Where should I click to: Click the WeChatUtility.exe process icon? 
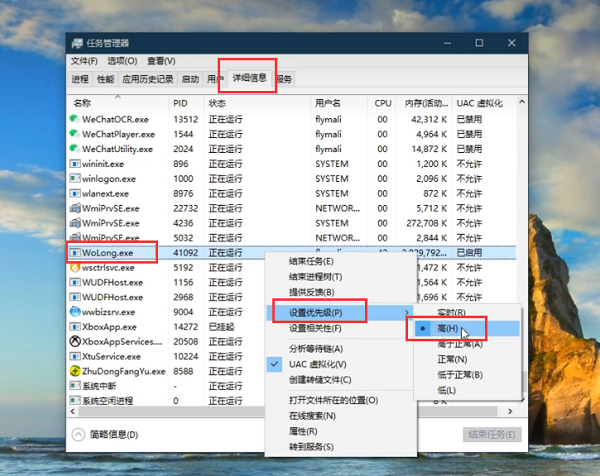click(75, 148)
